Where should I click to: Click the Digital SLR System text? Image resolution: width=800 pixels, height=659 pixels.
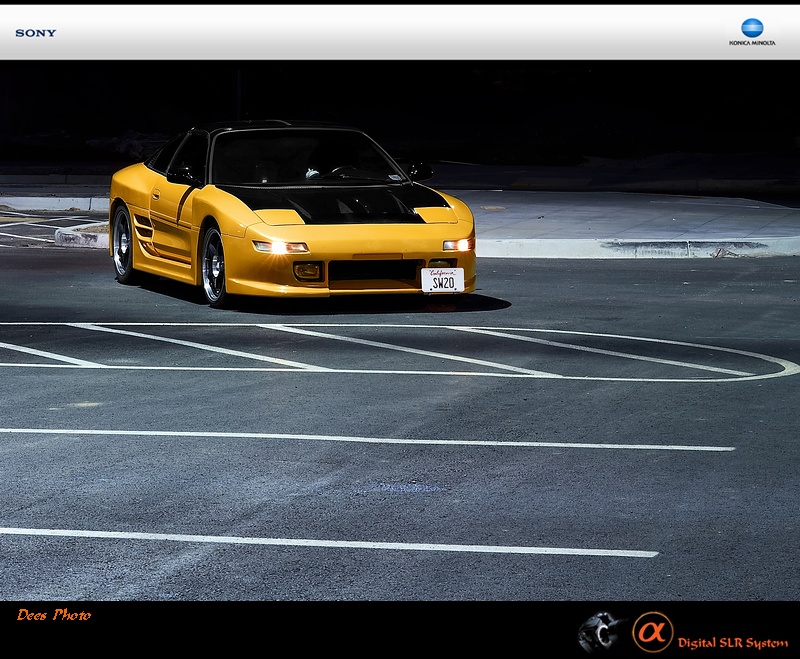(x=732, y=642)
